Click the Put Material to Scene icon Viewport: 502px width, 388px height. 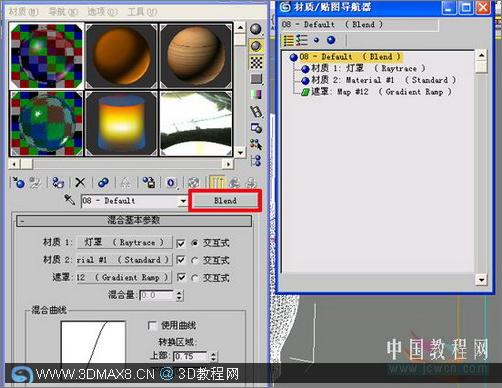pyautogui.click(x=35, y=183)
